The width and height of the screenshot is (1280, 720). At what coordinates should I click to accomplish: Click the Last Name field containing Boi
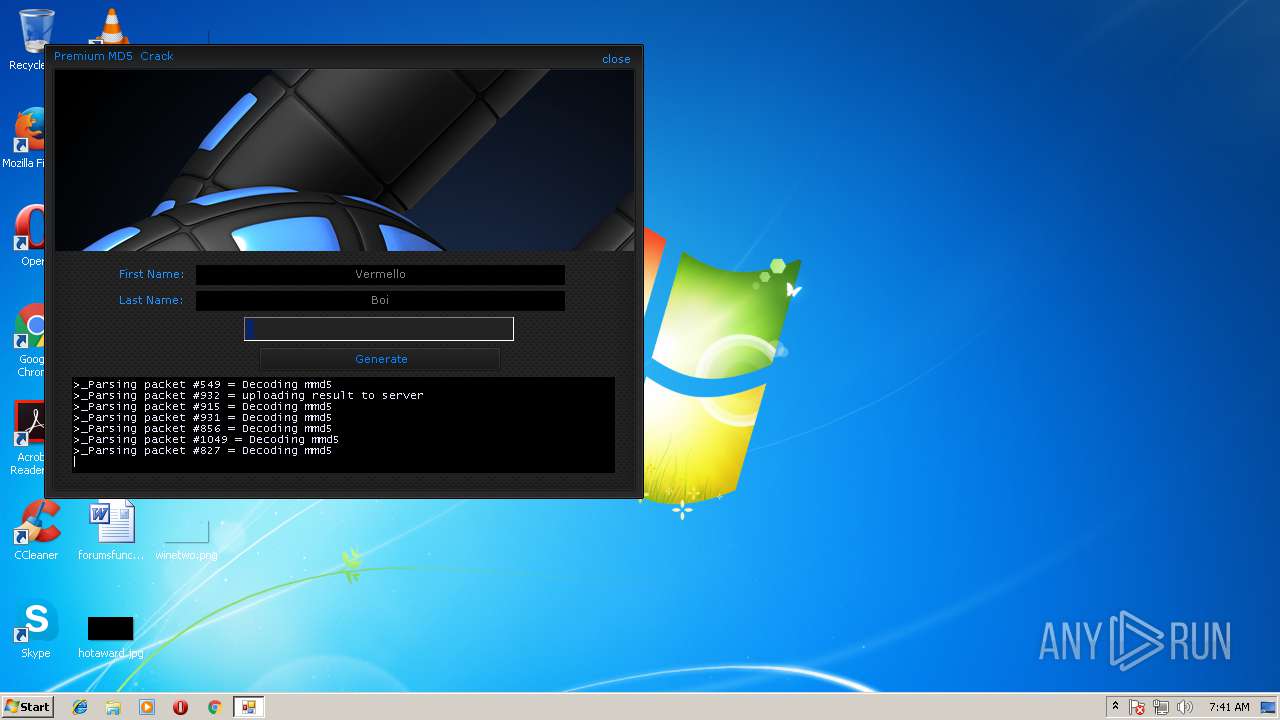[x=380, y=300]
